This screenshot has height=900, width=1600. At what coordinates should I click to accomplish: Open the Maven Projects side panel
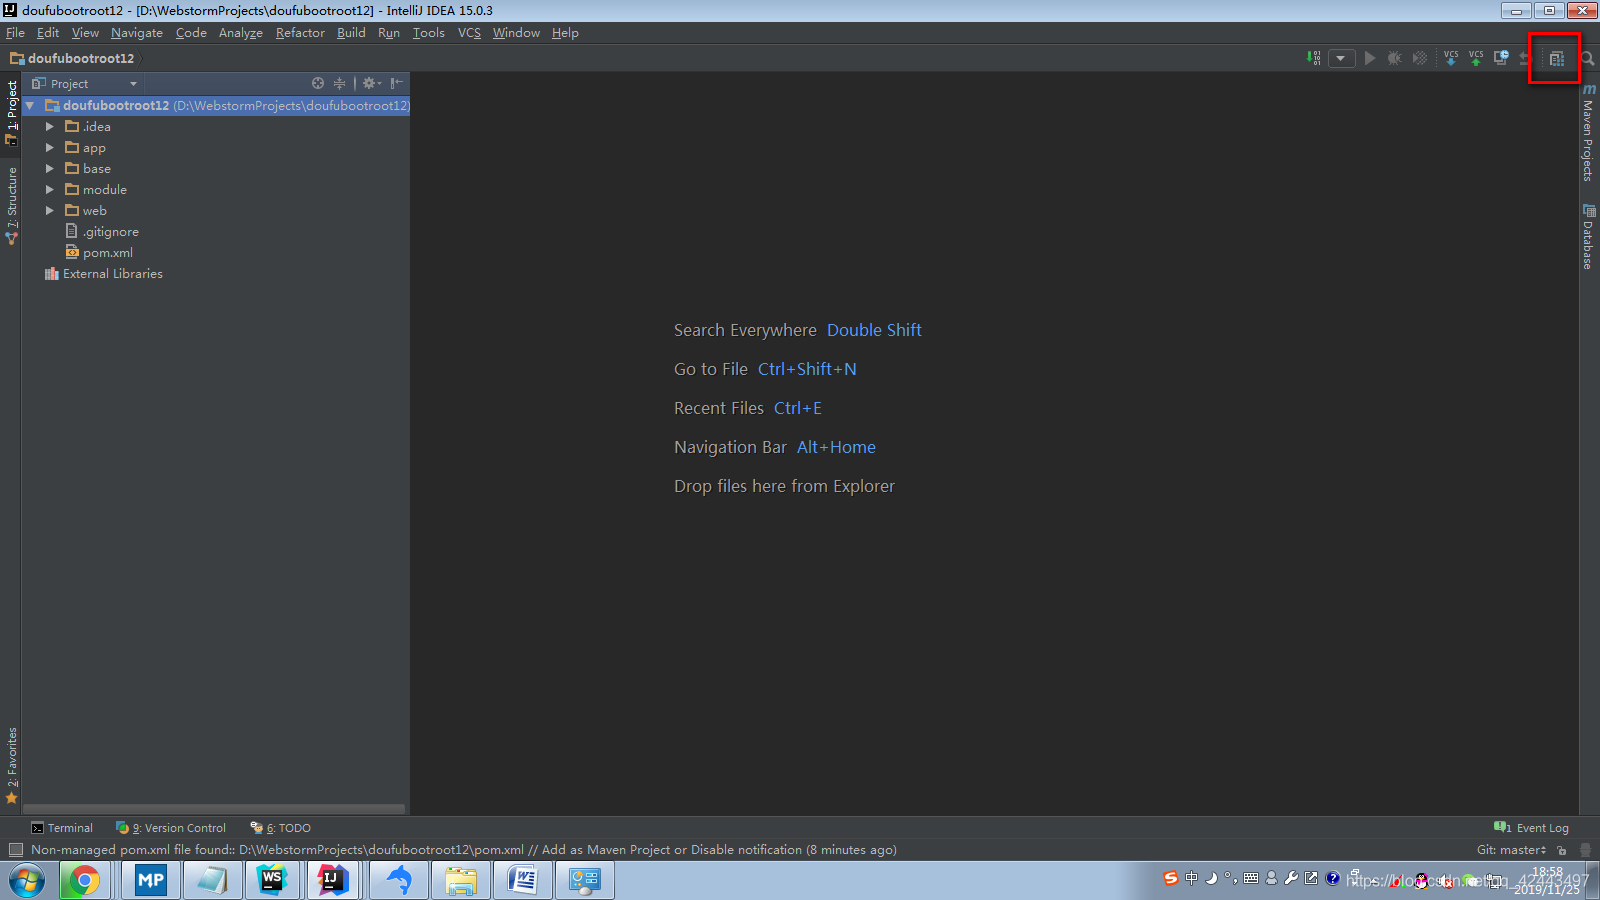[x=1588, y=133]
